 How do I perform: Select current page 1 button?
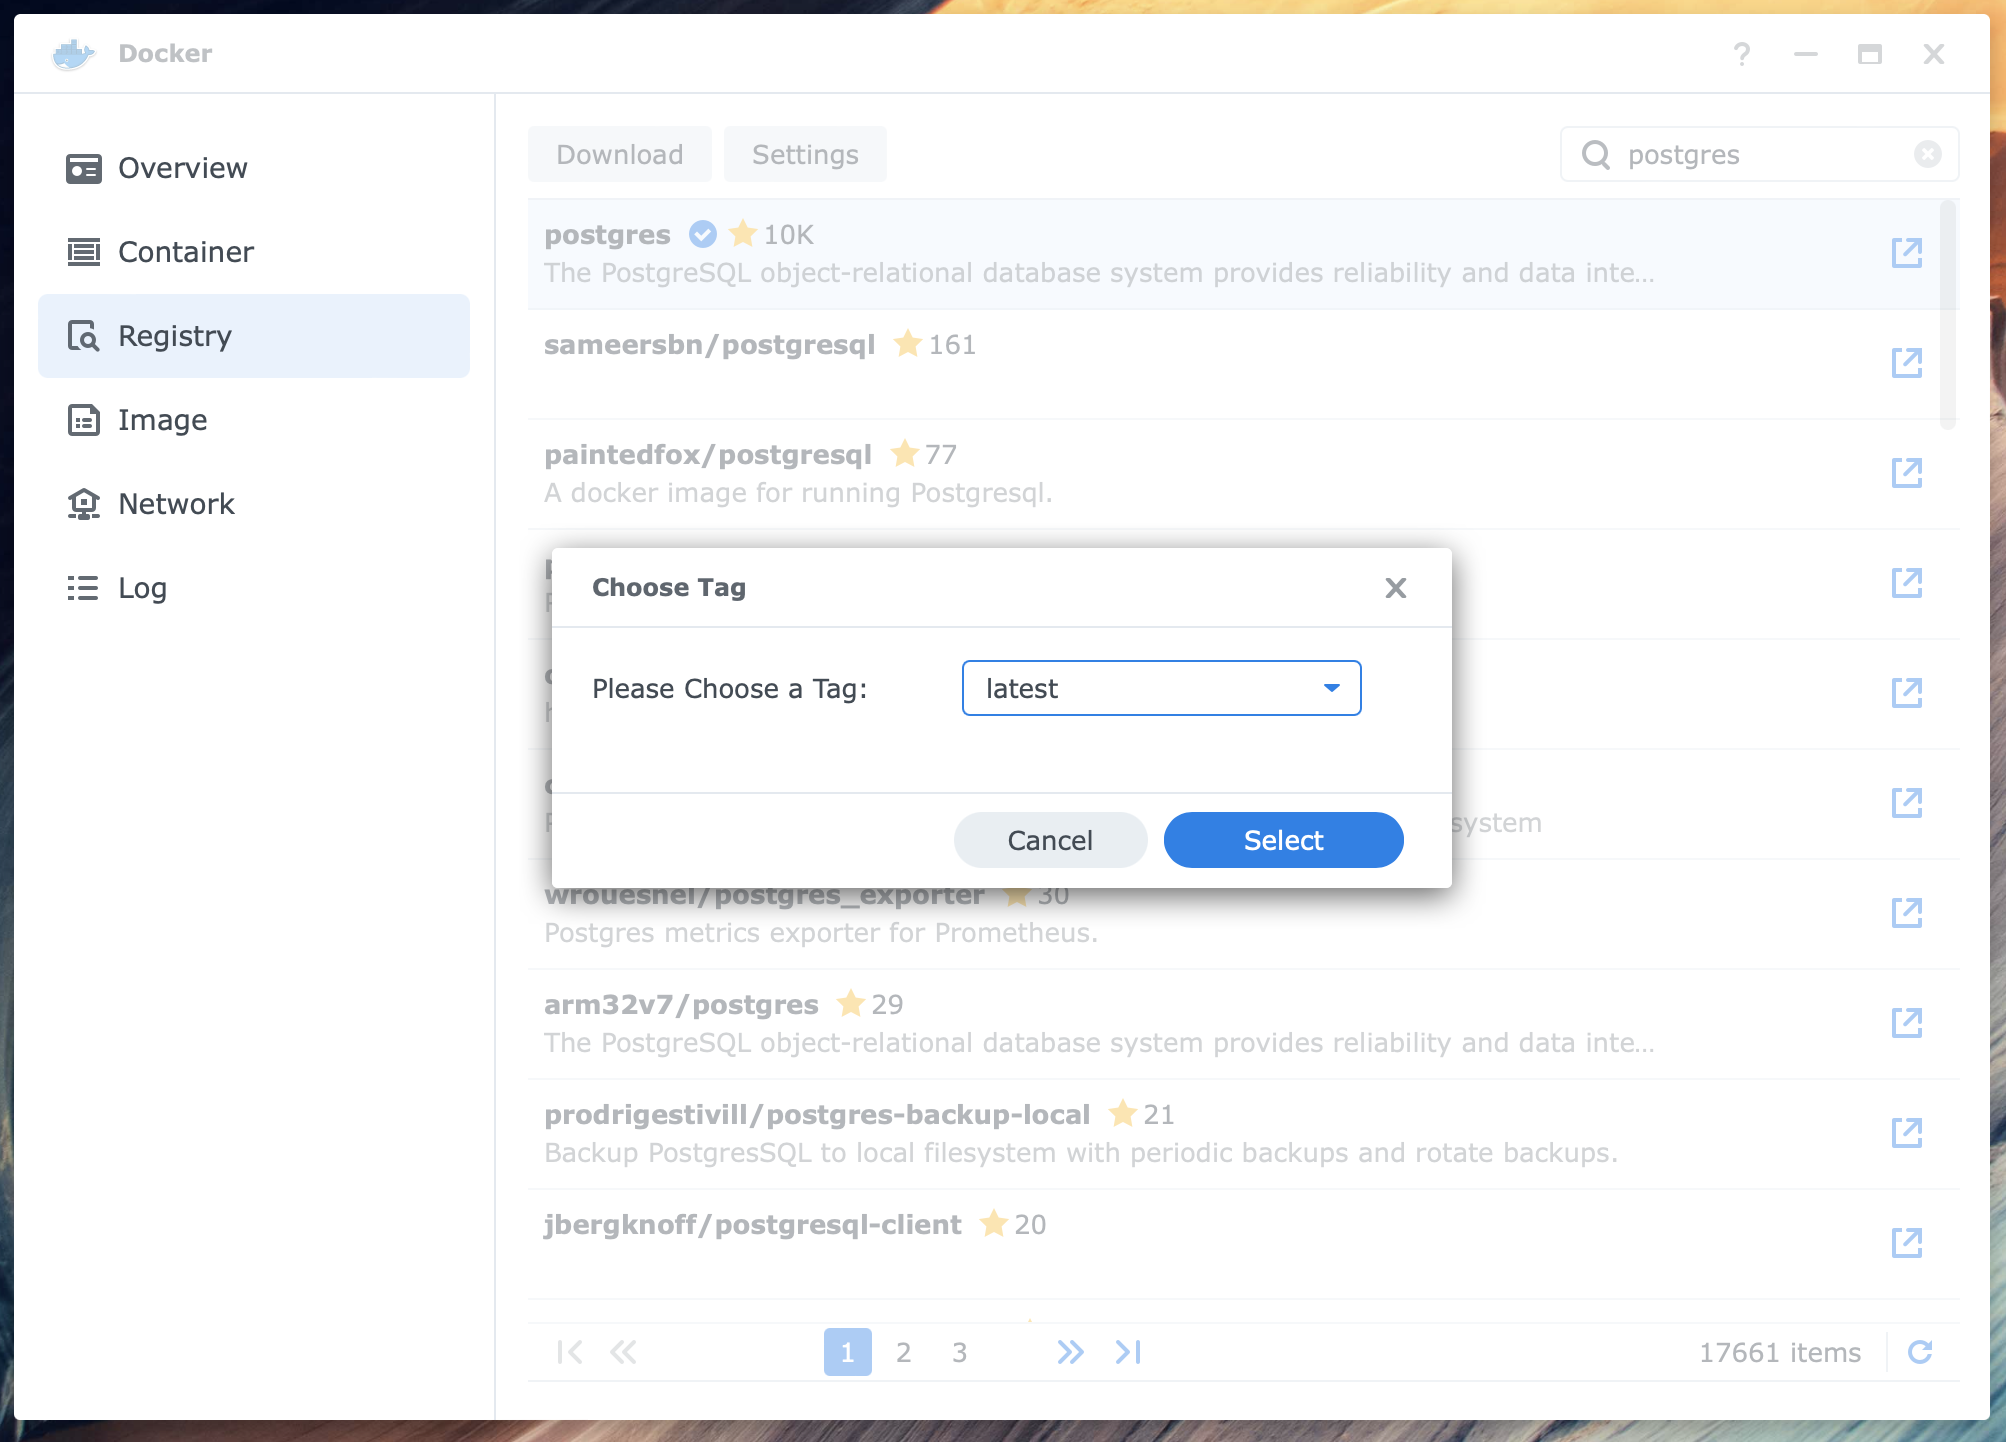848,1352
